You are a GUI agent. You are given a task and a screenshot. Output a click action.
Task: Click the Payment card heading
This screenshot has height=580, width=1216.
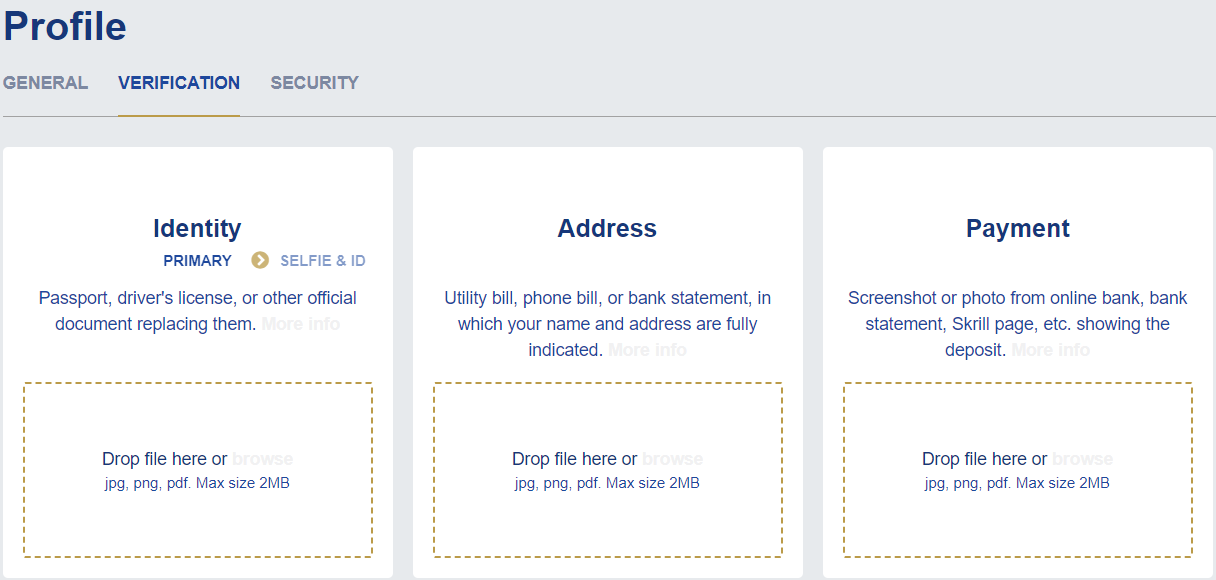pyautogui.click(x=1017, y=229)
